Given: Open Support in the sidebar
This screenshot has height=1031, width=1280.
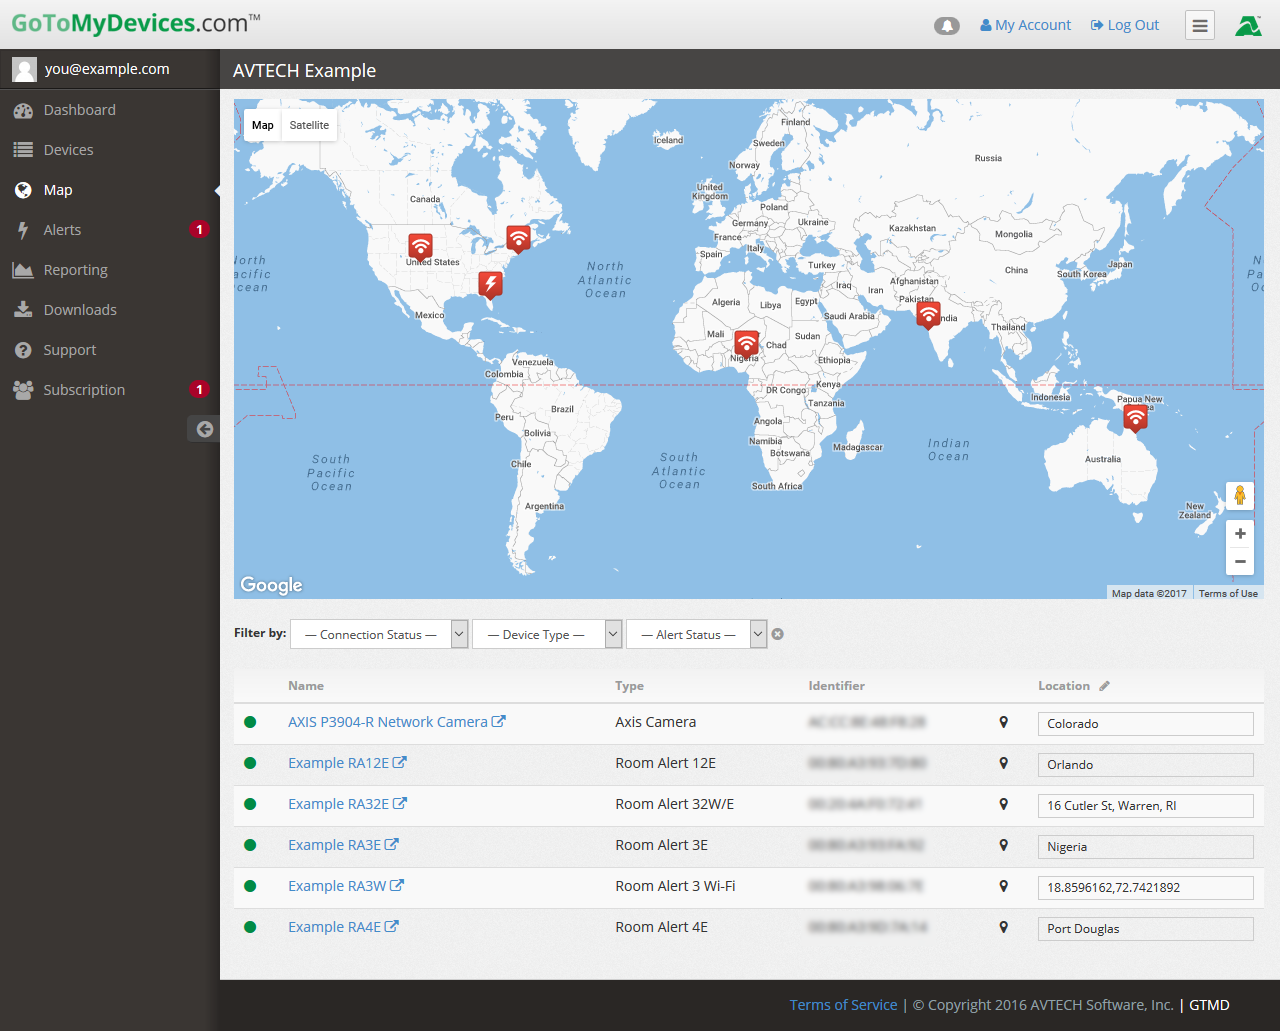Looking at the screenshot, I should tap(110, 350).
